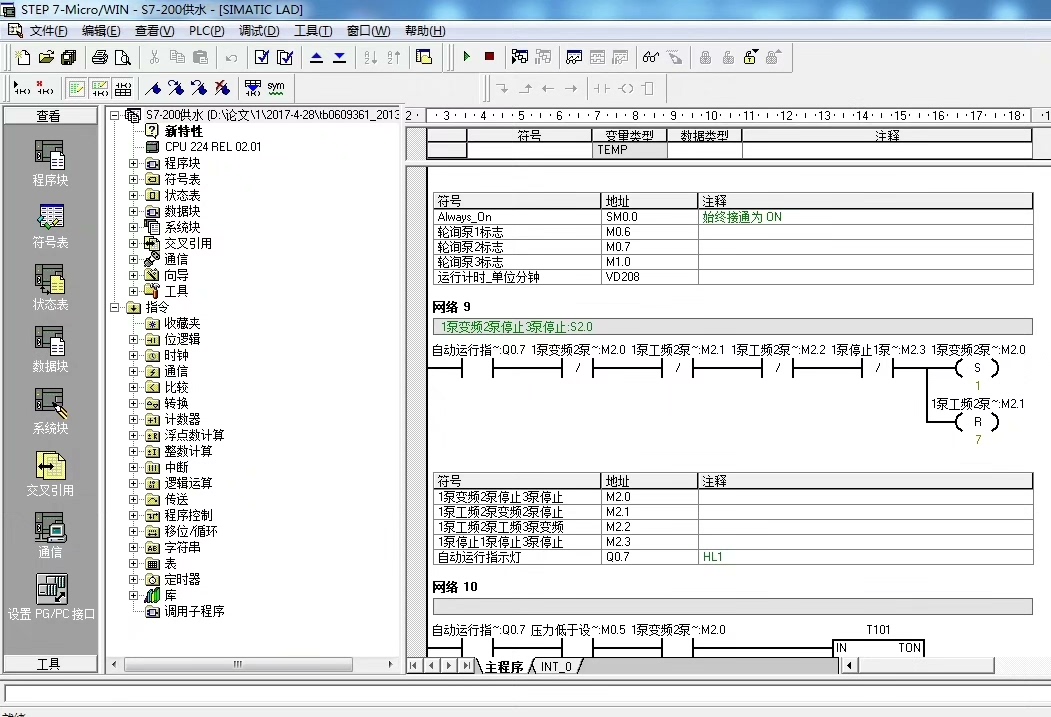Collapse the S7-200供水 project root

[x=115, y=115]
